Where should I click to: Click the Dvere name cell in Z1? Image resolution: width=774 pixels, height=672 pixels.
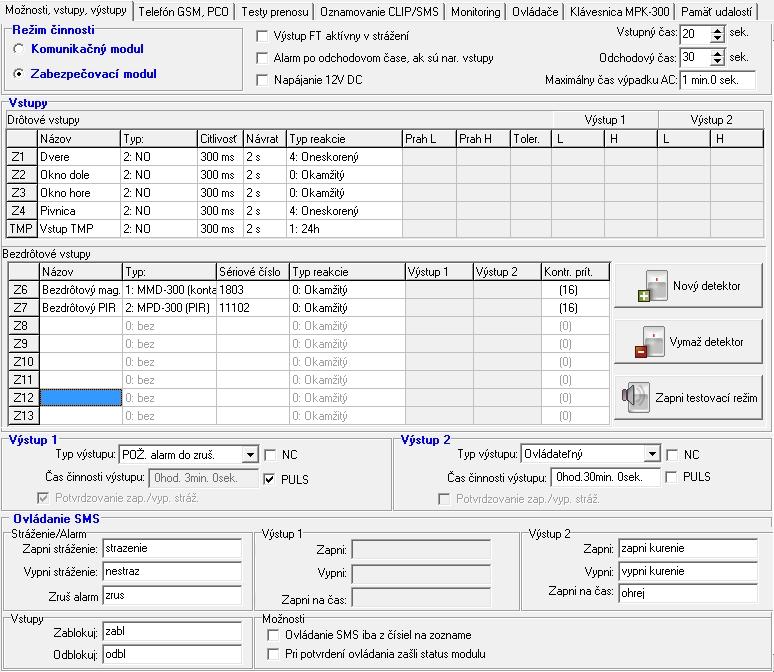click(x=79, y=157)
